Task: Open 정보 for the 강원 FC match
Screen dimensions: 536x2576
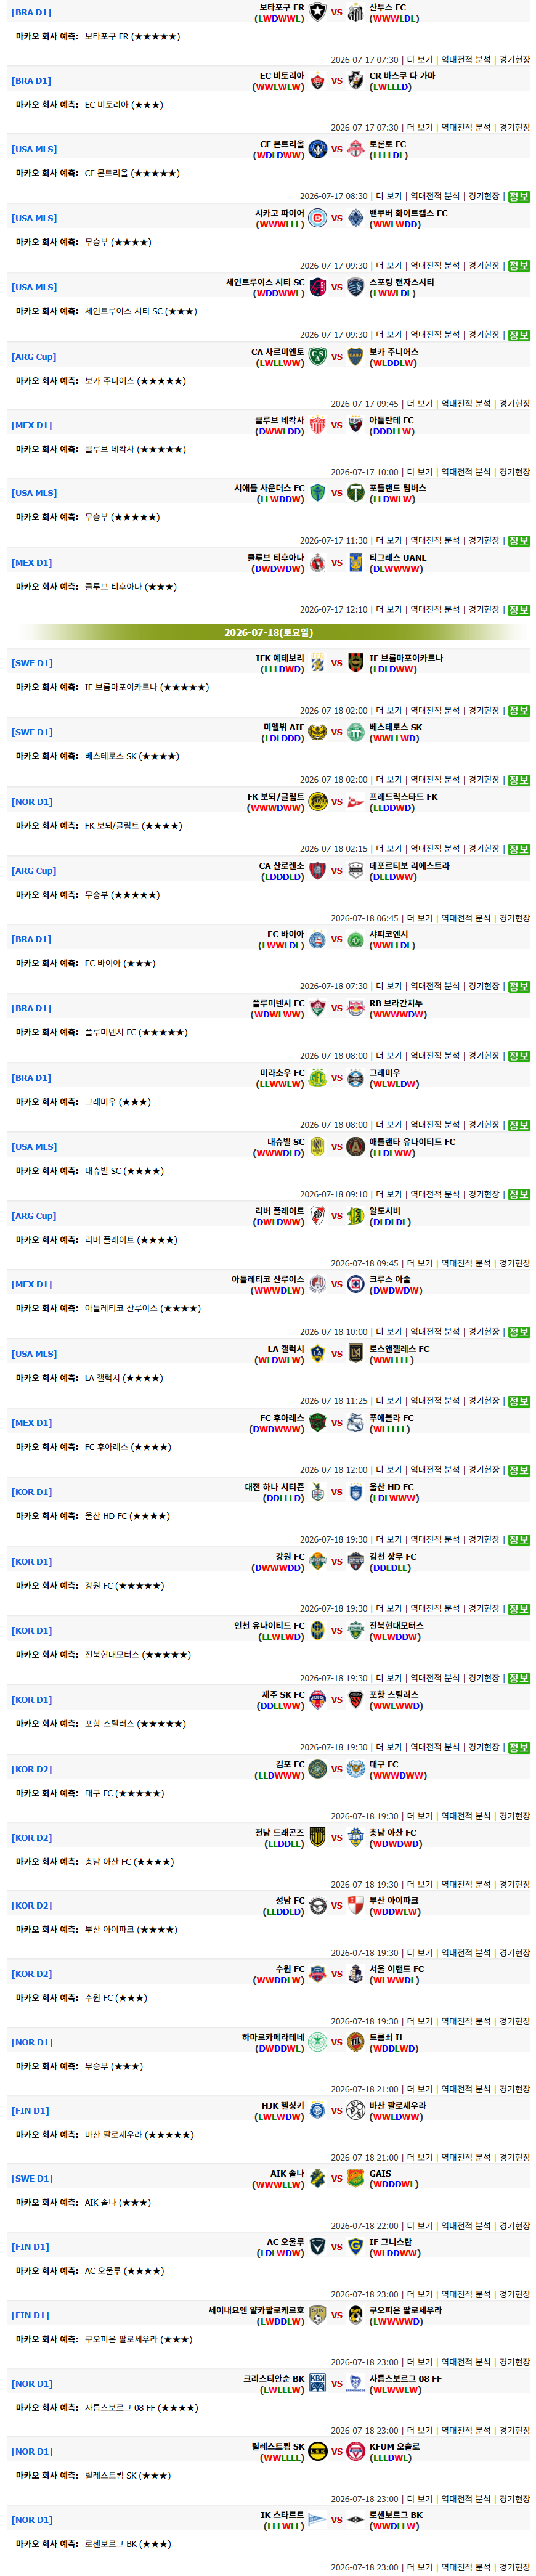Action: point(519,1609)
